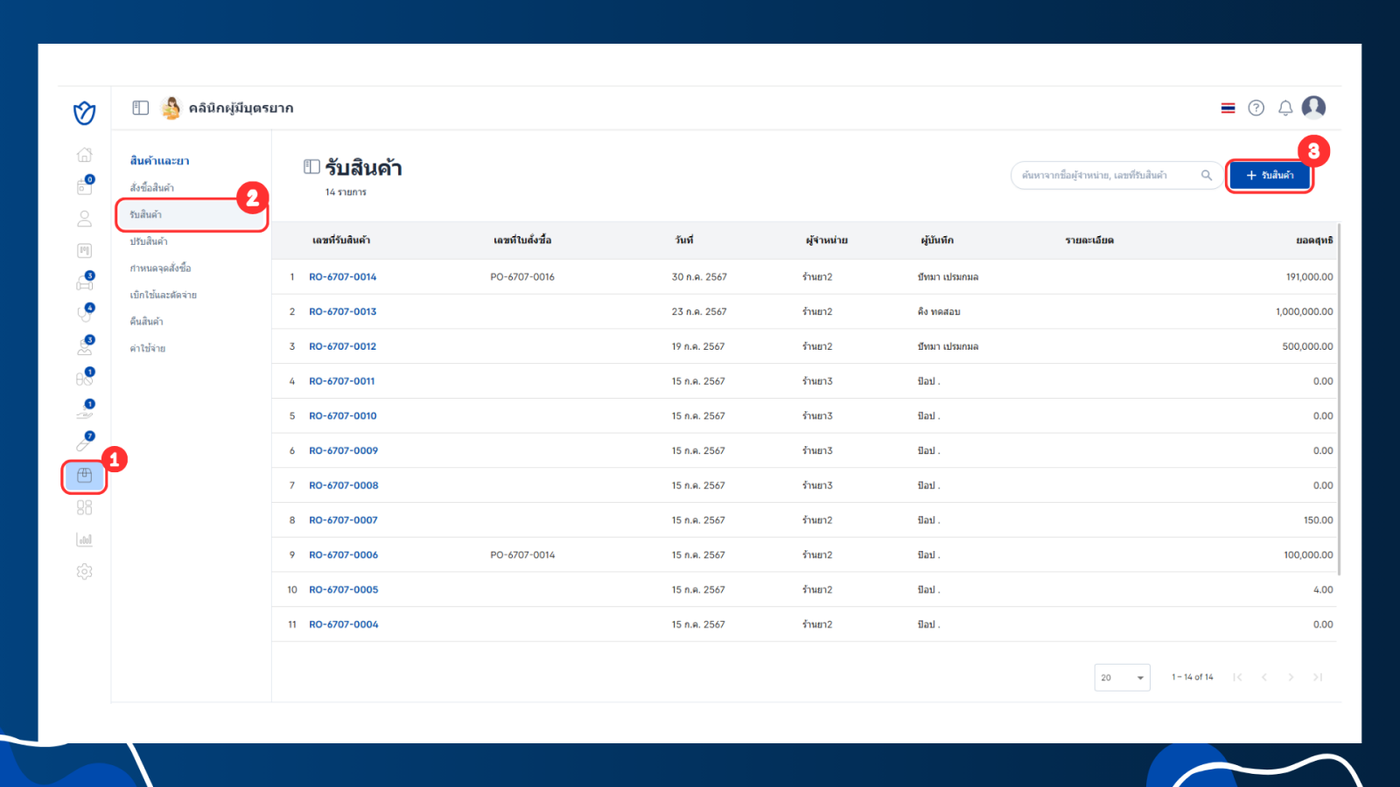Click the 191,000.00 net total cell
Viewport: 1400px width, 787px height.
1309,277
